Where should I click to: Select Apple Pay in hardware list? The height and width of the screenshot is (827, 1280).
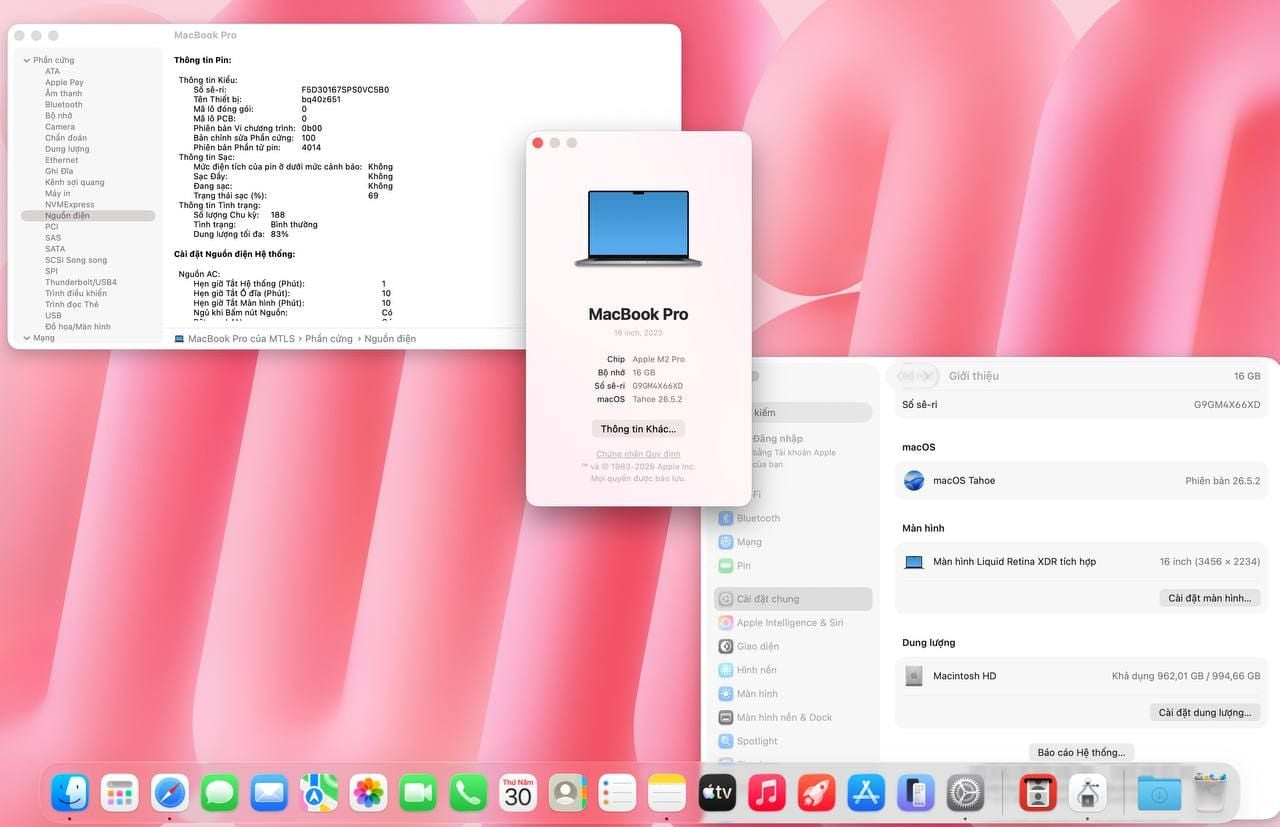point(64,83)
